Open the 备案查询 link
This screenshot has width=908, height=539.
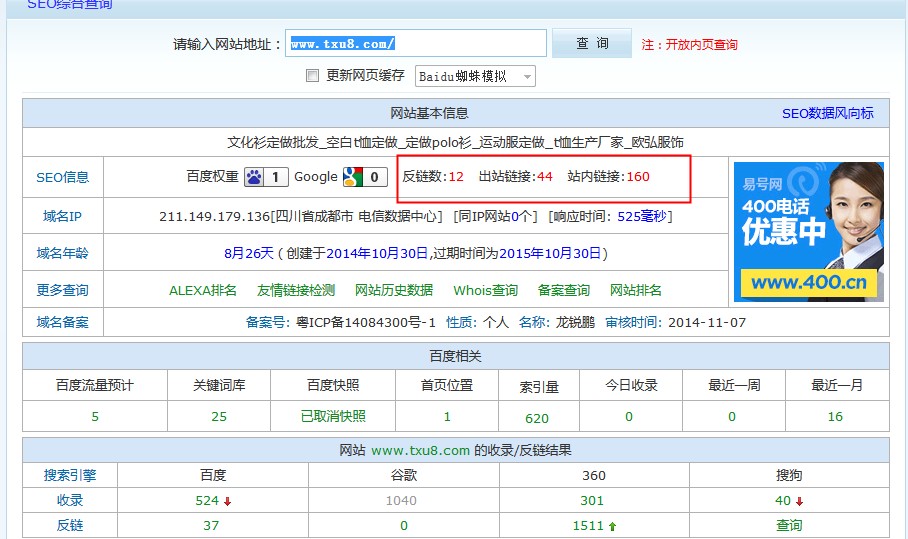click(x=564, y=290)
